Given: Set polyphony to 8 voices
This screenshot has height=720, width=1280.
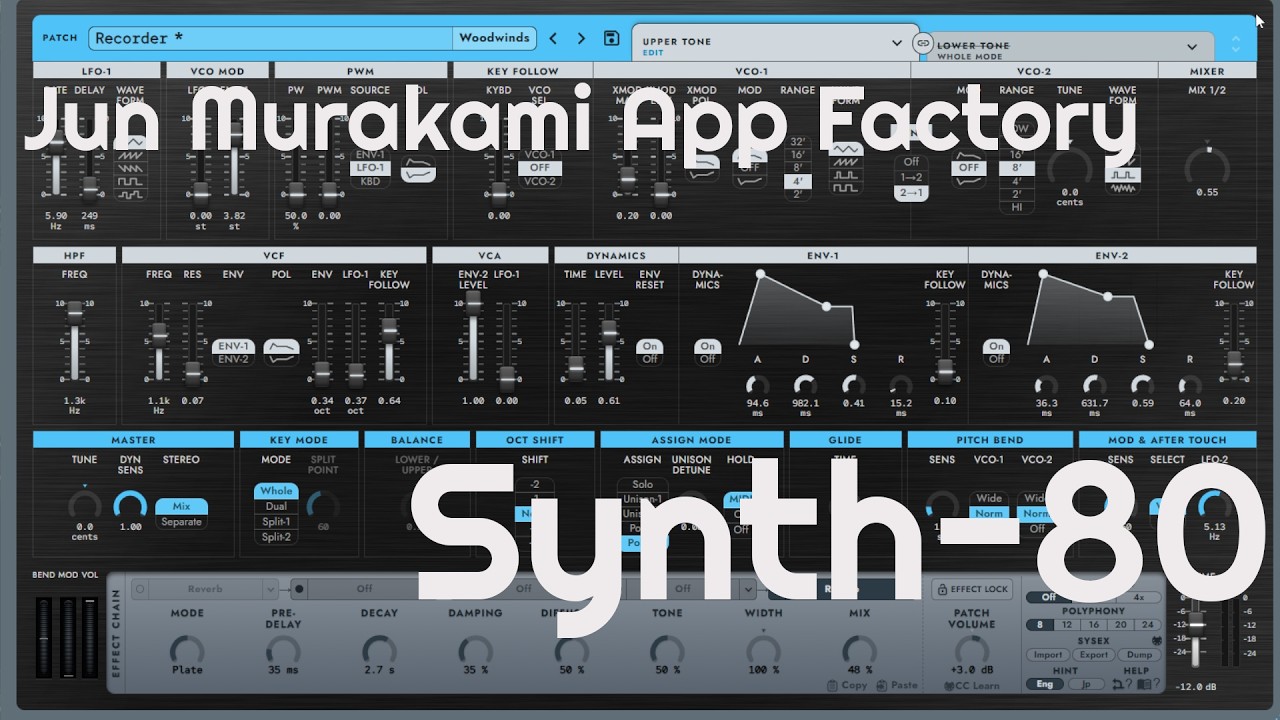Looking at the screenshot, I should [1039, 625].
